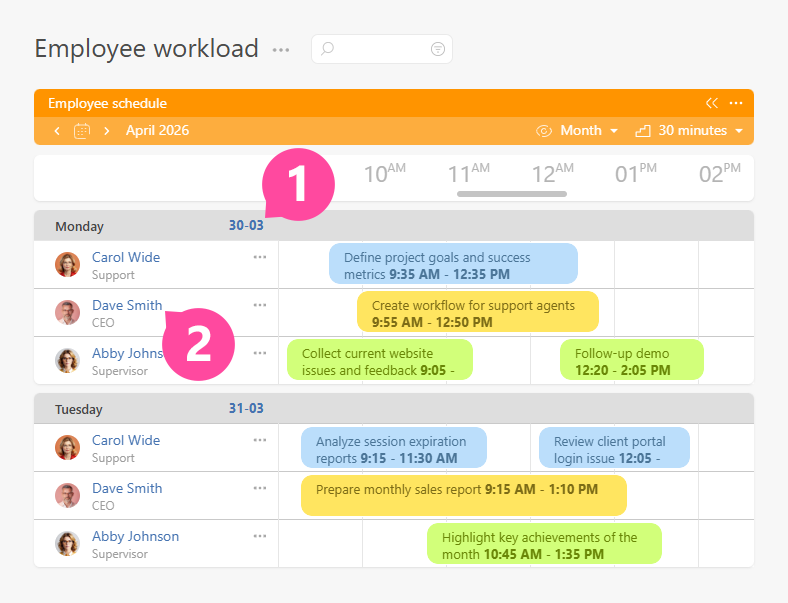Expand the Month view dropdown
Screen dimensions: 788x603
[x=588, y=131]
